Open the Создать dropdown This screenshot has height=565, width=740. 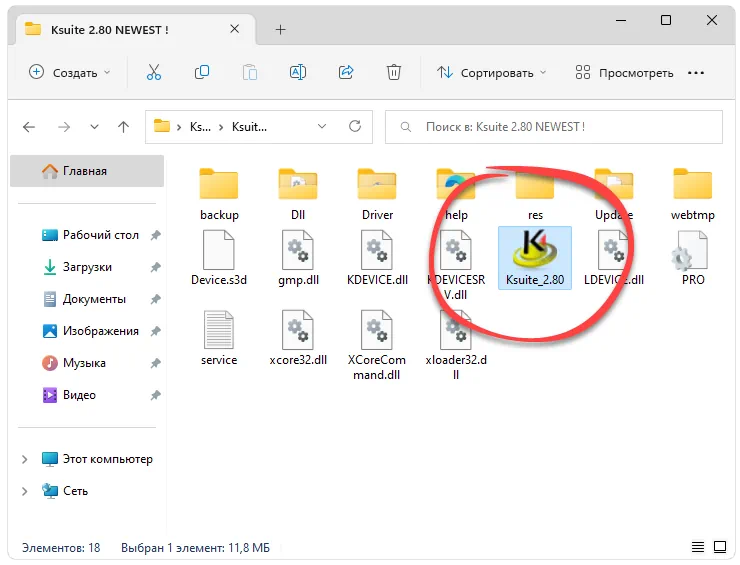point(70,73)
